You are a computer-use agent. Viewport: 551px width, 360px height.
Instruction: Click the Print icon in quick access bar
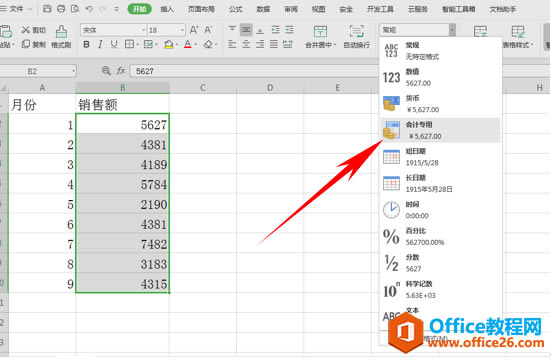[61, 9]
